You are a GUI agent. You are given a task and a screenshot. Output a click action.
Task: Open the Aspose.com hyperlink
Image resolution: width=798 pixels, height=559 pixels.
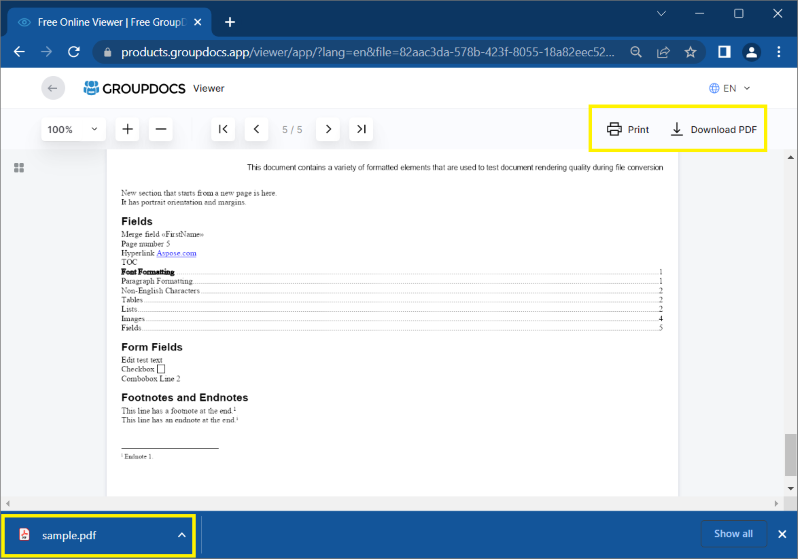click(176, 253)
